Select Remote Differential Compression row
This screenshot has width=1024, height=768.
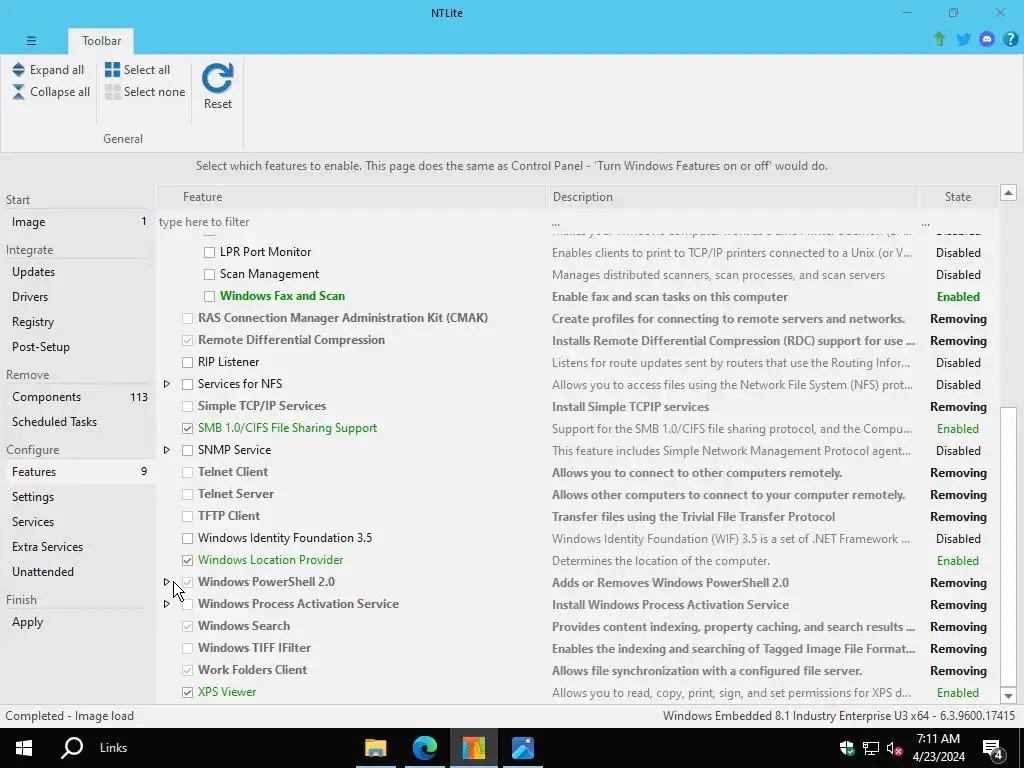(578, 340)
